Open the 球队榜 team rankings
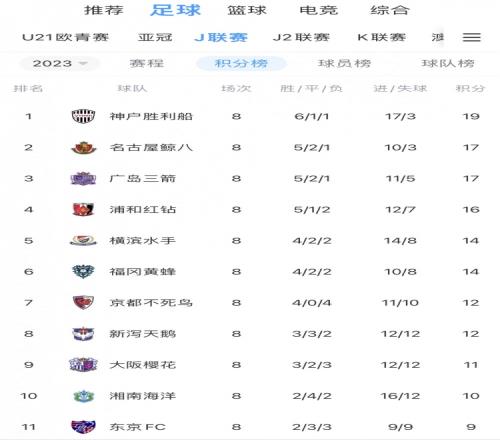 point(448,63)
